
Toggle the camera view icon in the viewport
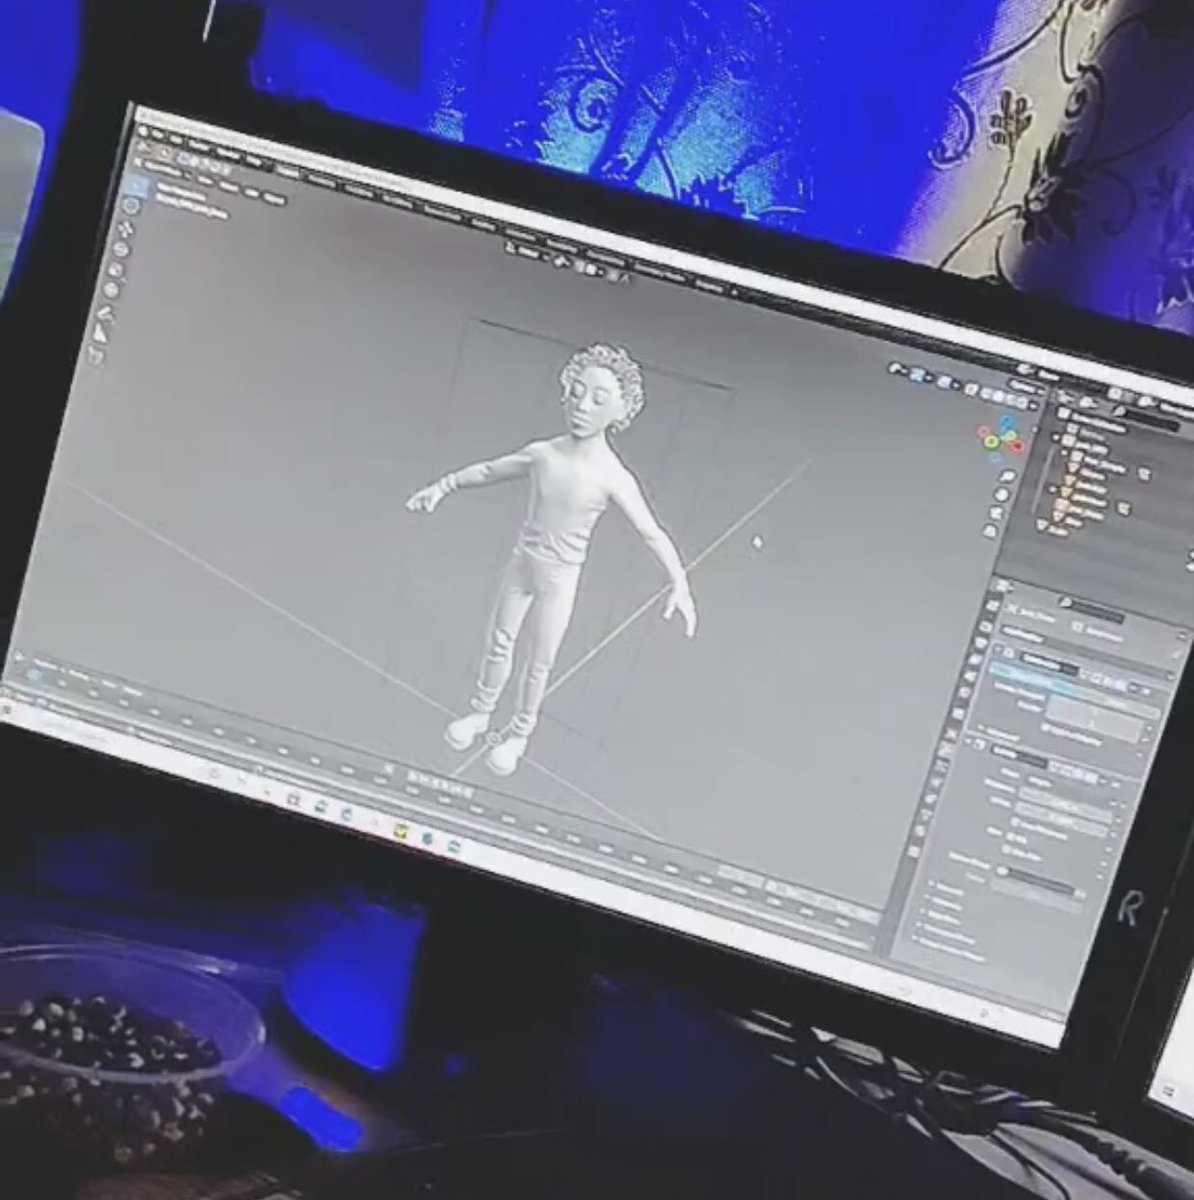[x=996, y=513]
